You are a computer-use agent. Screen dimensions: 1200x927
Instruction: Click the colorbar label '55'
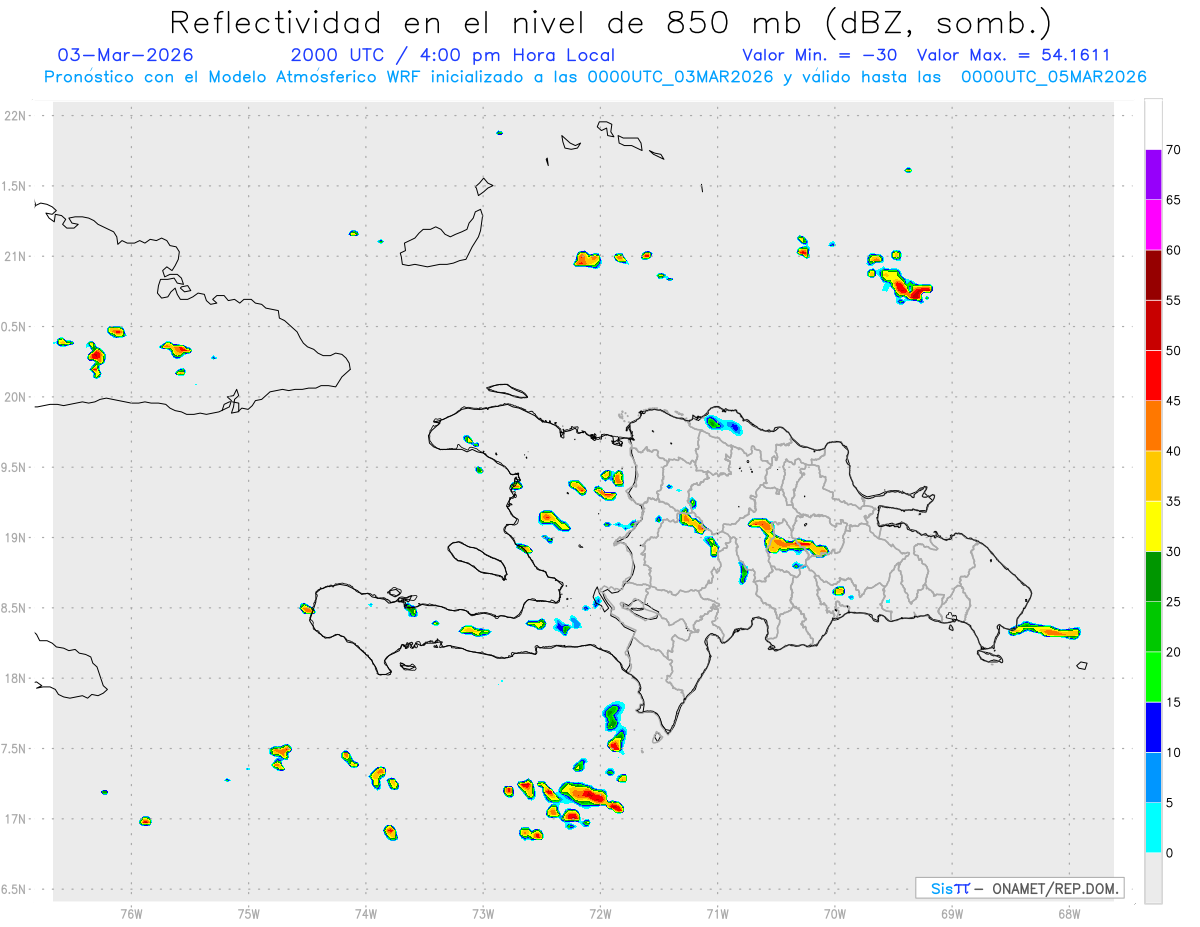1174,300
